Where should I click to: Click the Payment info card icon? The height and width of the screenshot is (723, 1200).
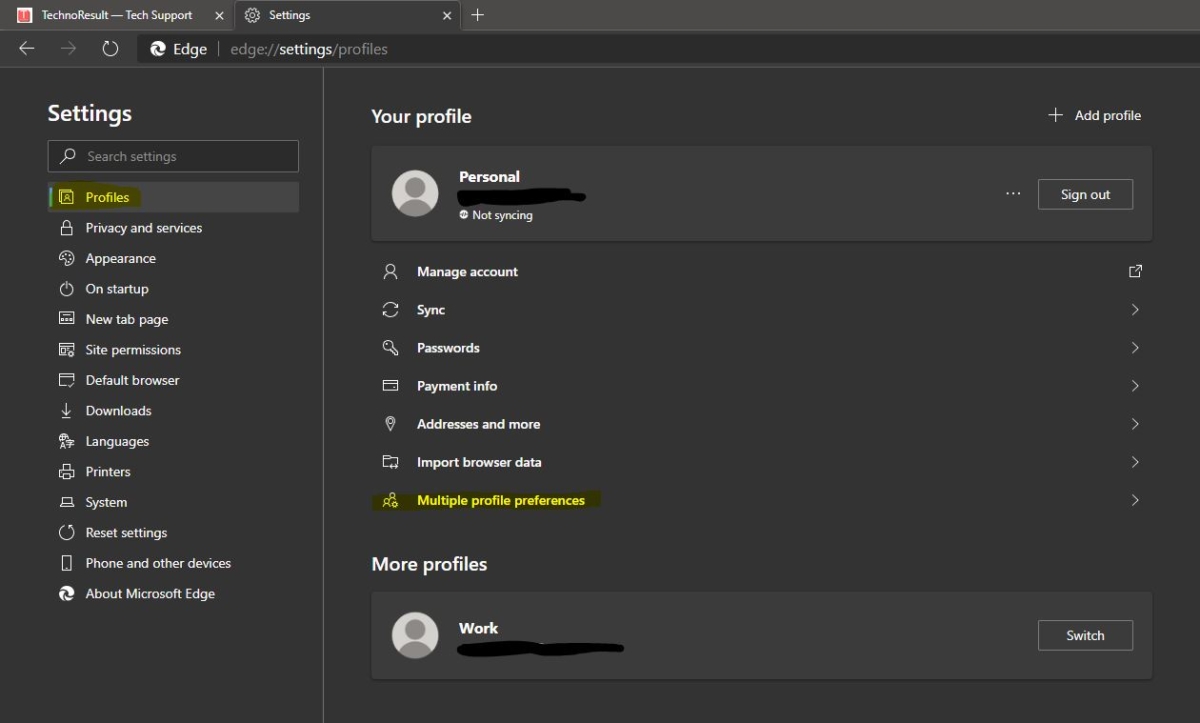pos(391,385)
